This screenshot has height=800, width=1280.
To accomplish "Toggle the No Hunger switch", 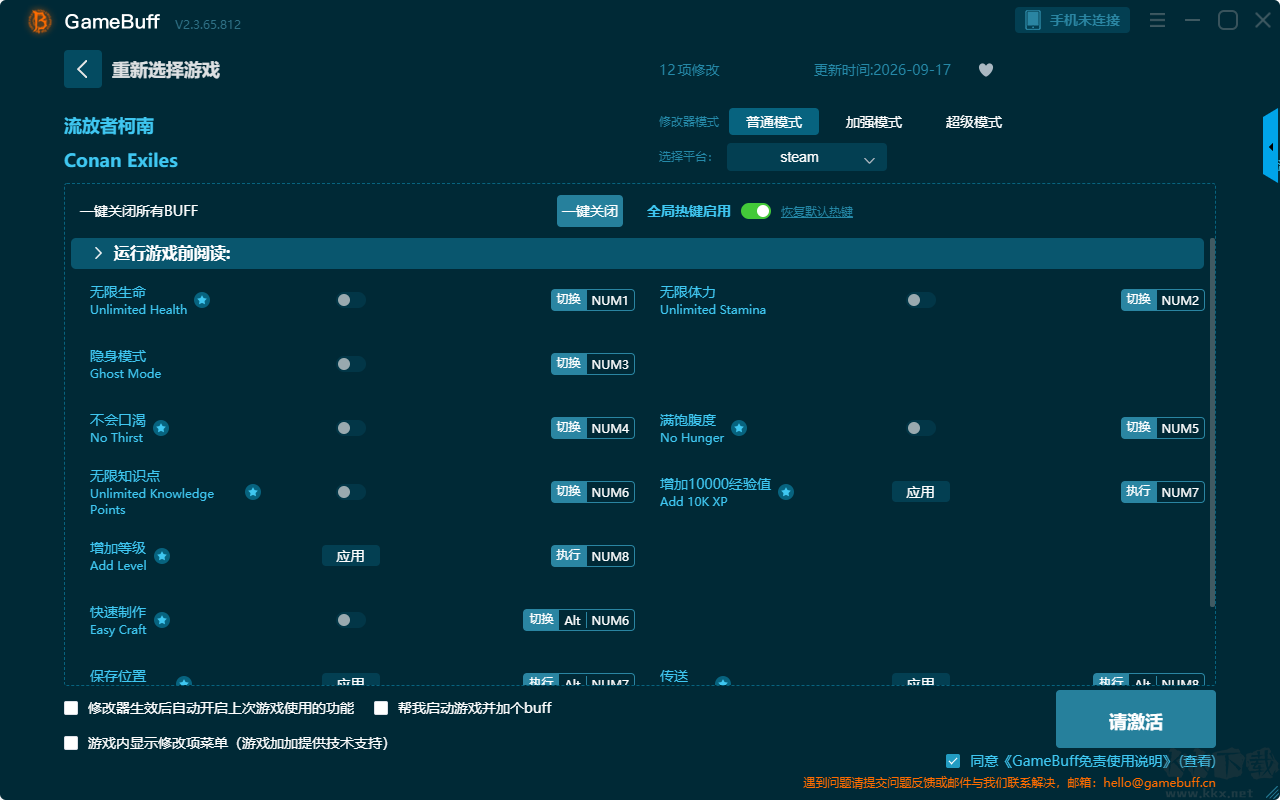I will (920, 428).
